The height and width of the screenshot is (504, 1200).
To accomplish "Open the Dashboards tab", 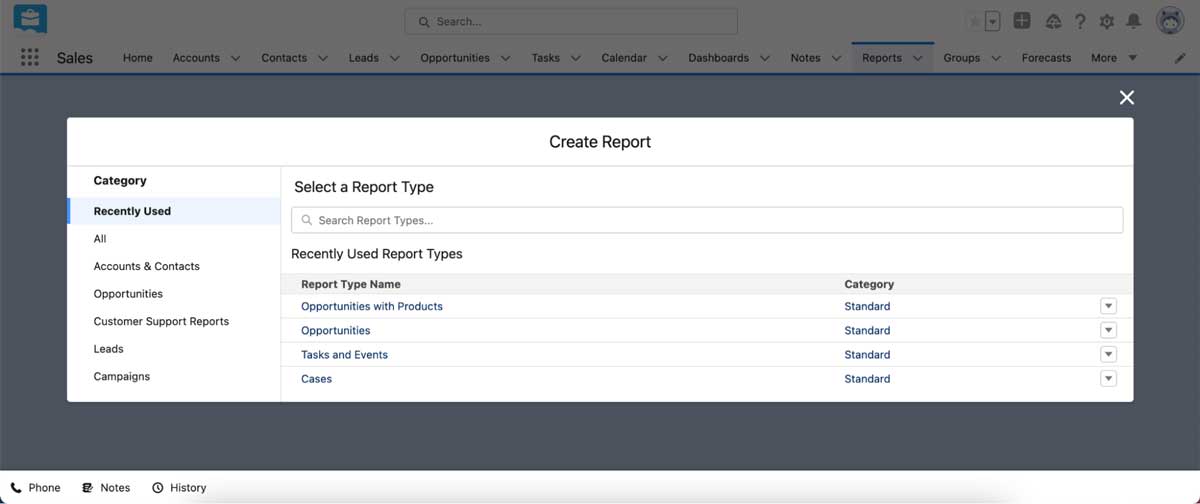I will point(719,58).
